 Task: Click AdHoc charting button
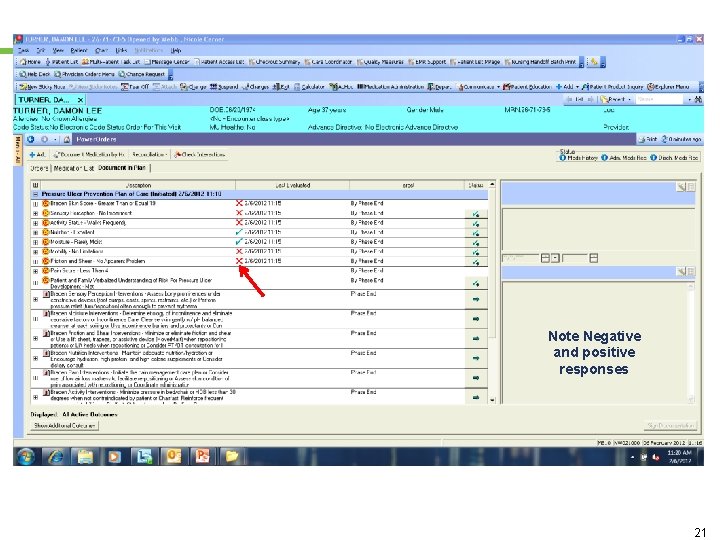341,86
